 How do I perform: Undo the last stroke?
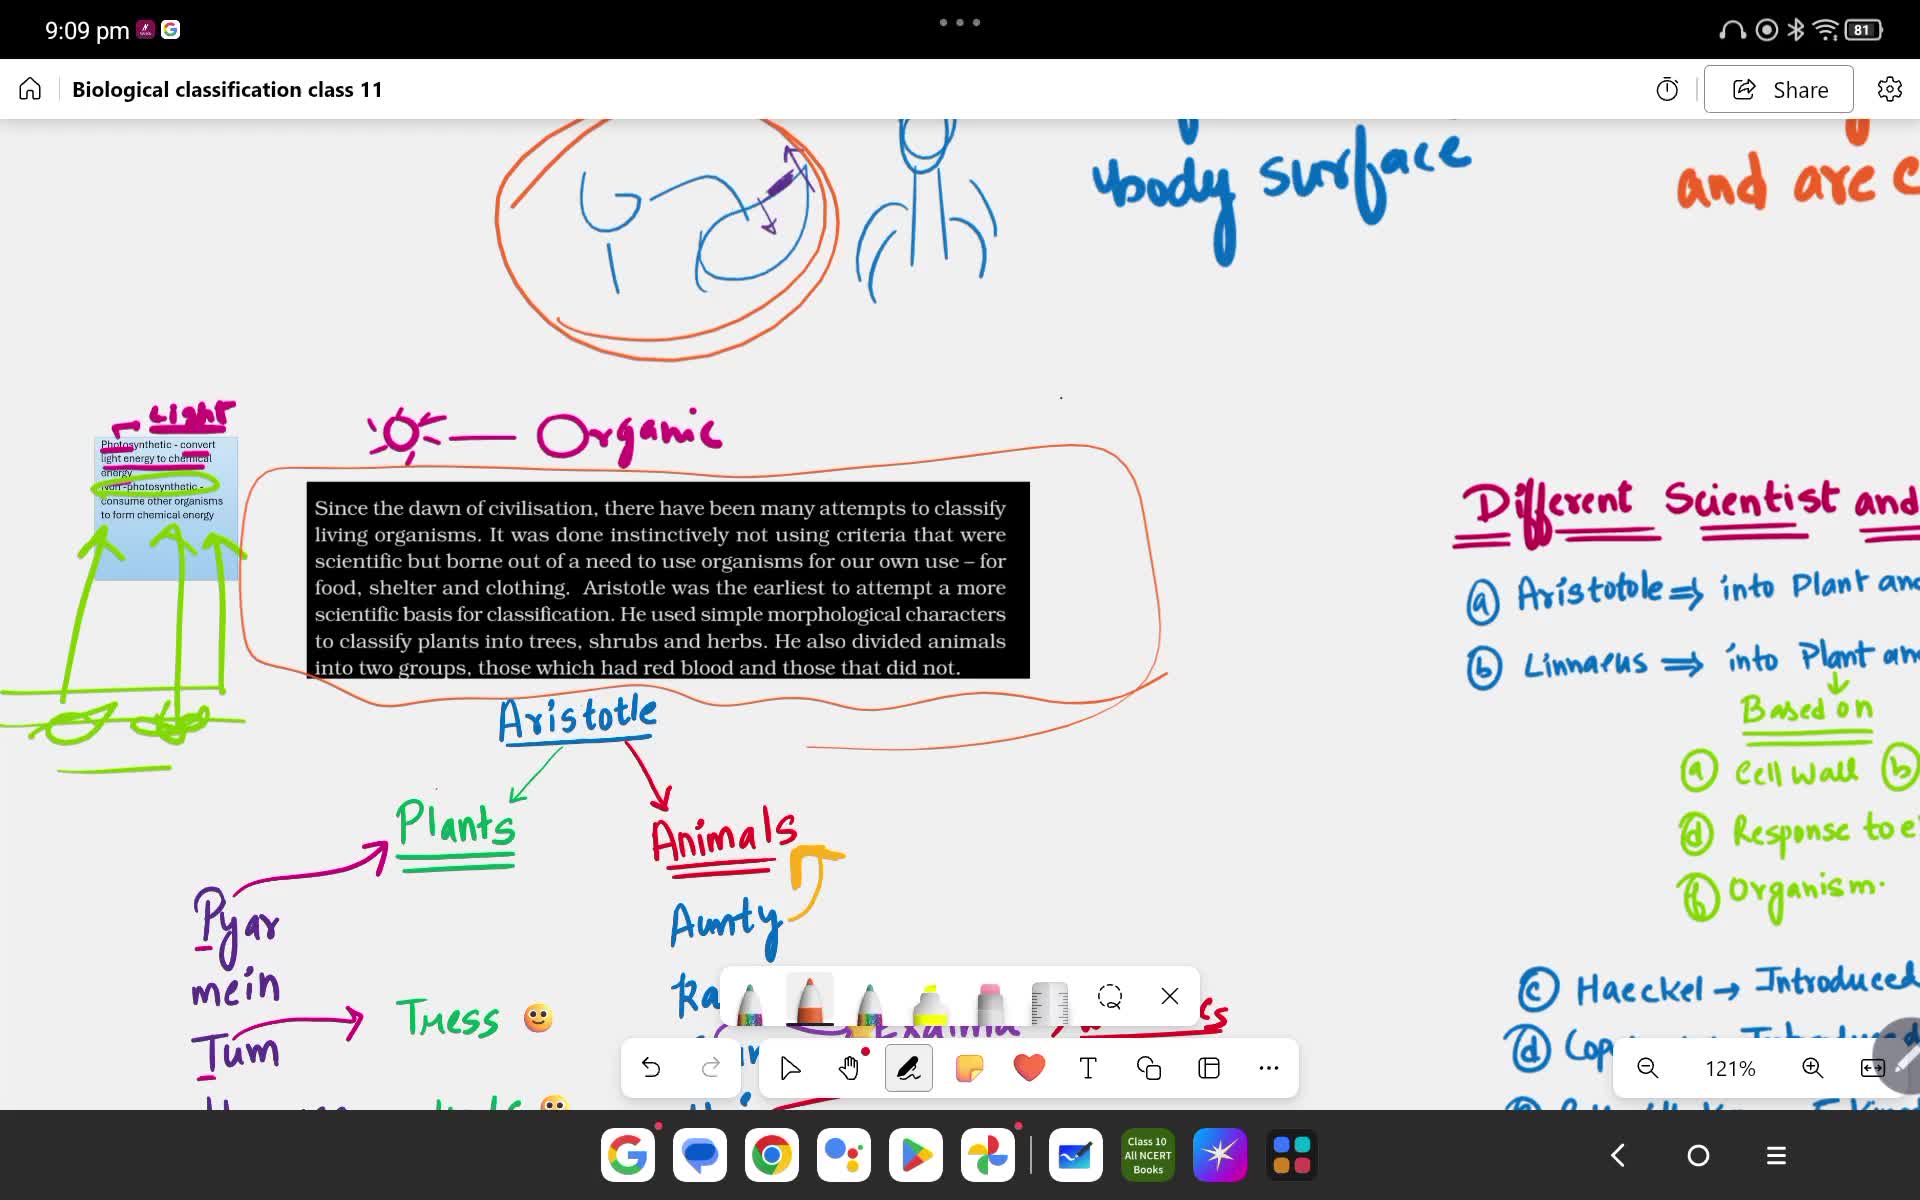(x=651, y=1068)
